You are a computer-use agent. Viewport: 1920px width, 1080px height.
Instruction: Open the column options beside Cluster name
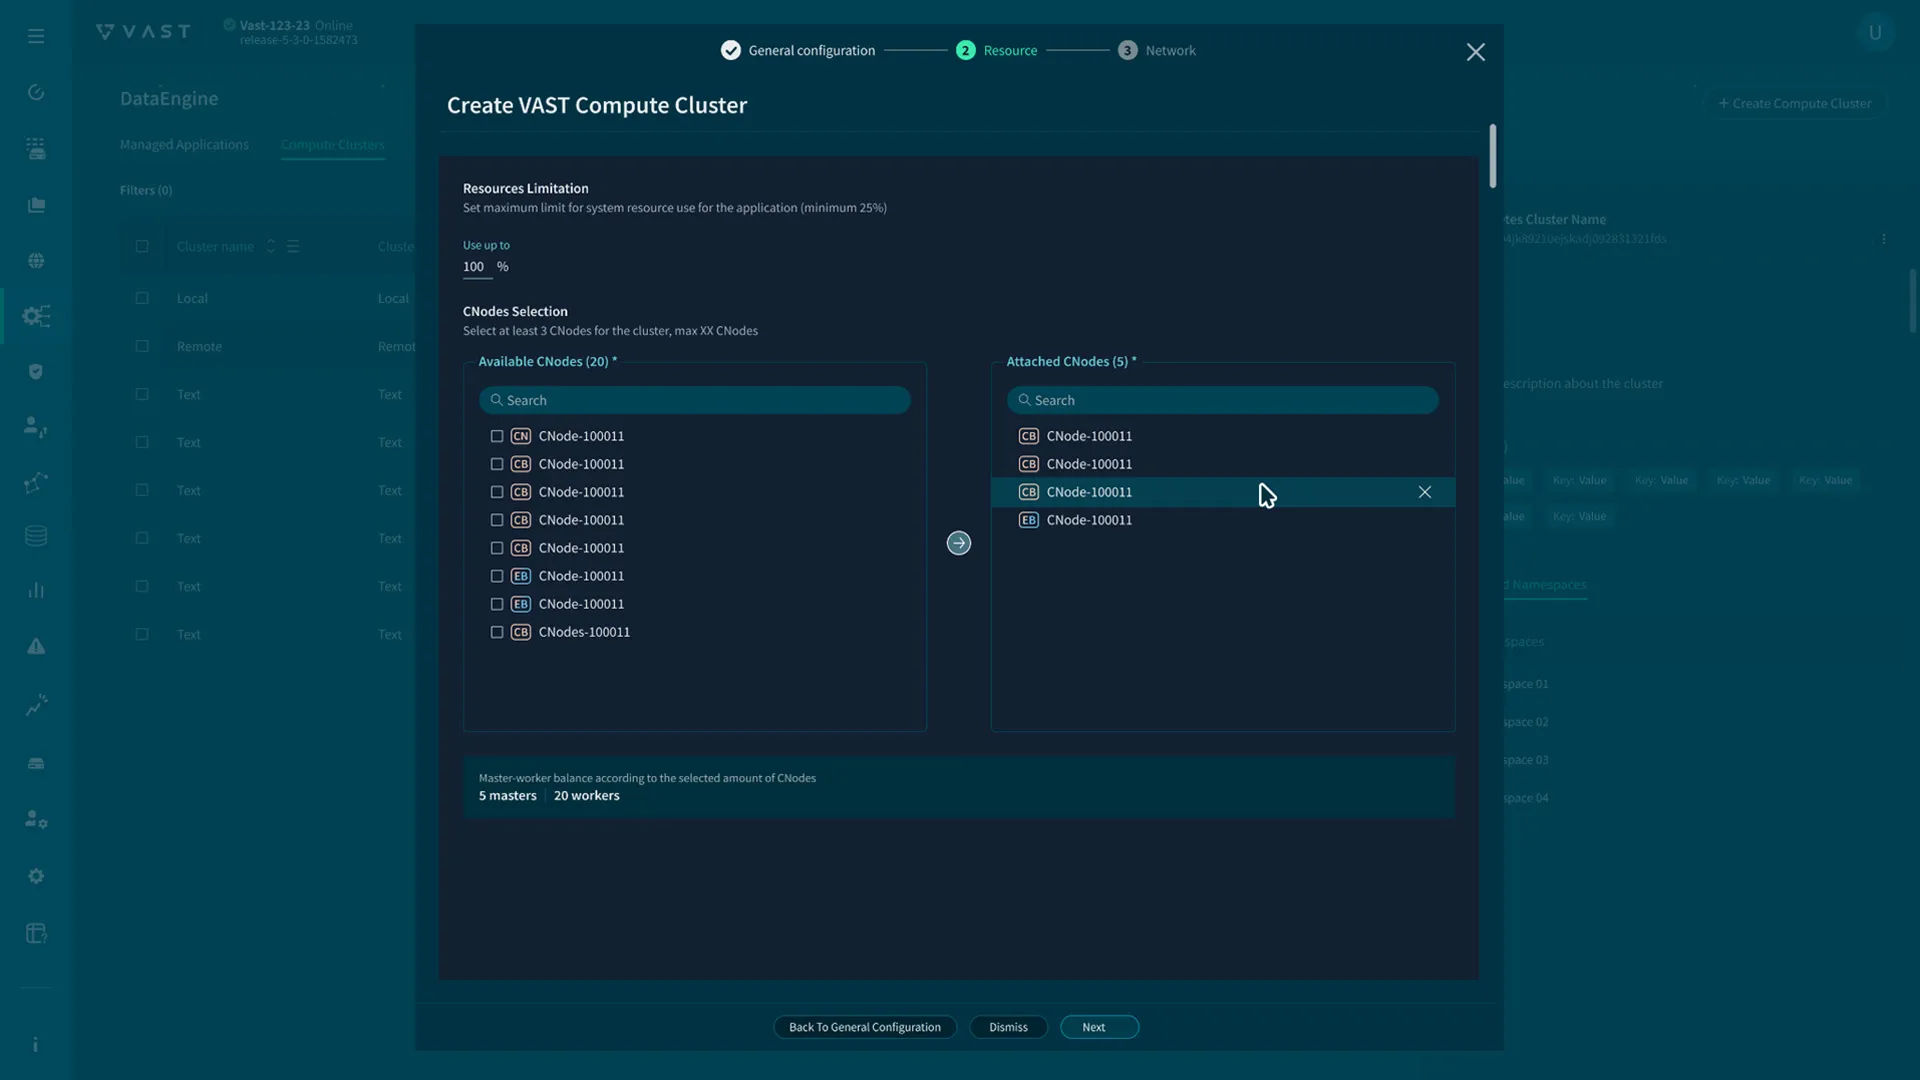click(293, 246)
